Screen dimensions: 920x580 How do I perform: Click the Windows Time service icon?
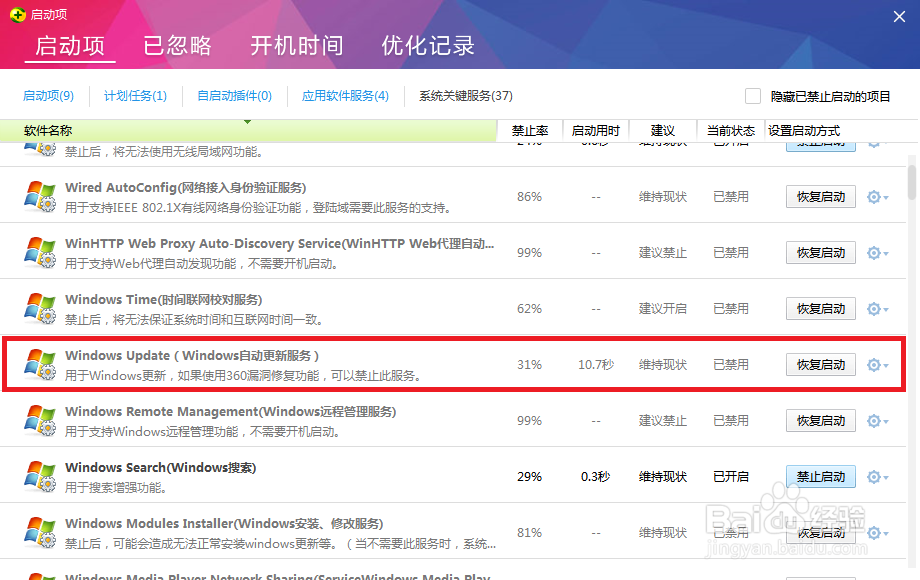click(40, 308)
